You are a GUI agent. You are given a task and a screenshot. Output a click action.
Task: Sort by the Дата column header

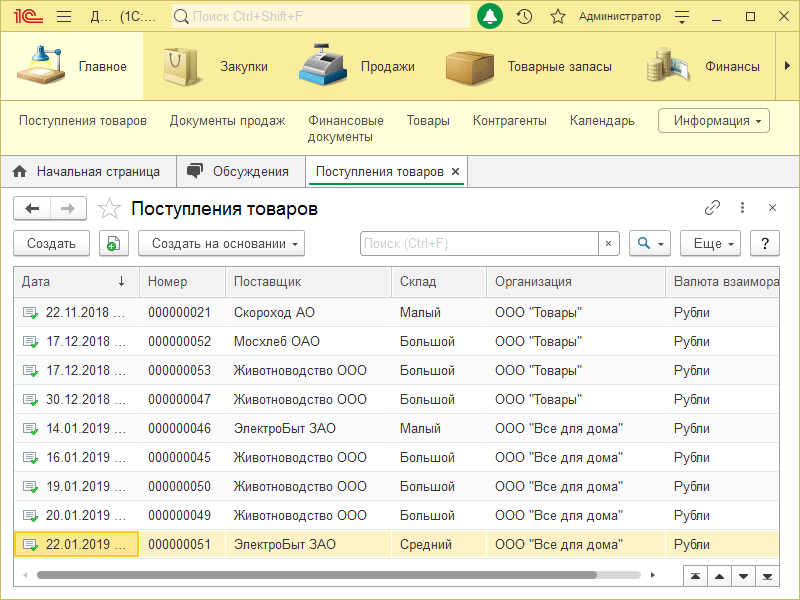coord(77,282)
